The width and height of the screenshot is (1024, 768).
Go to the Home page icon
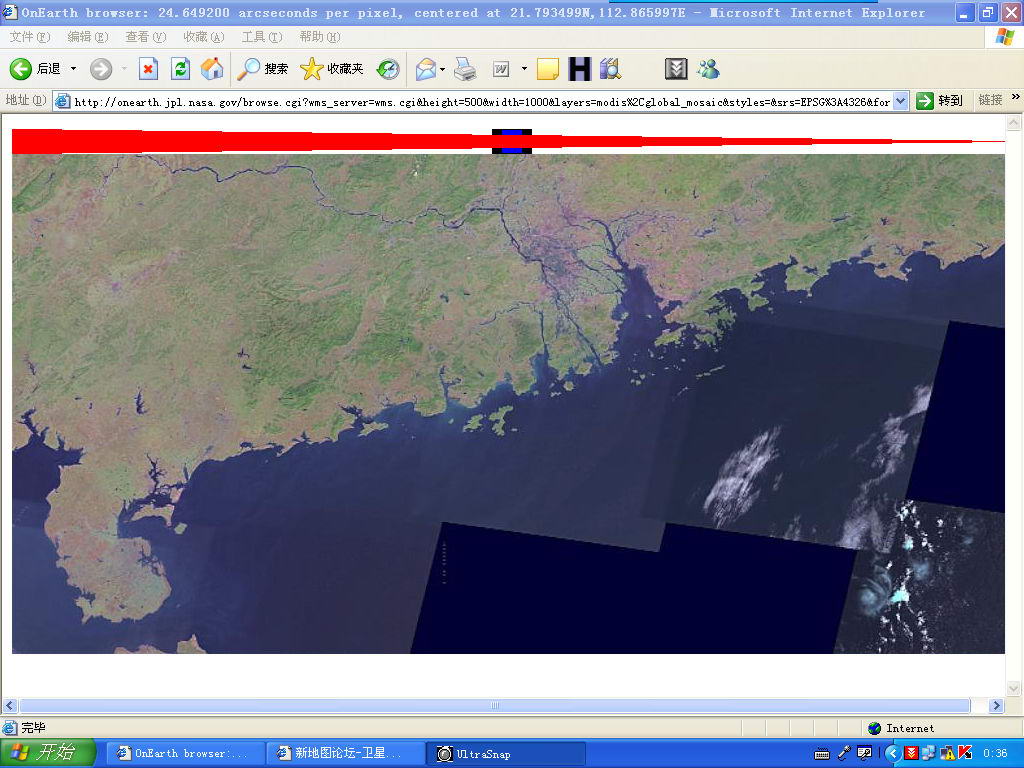click(212, 69)
